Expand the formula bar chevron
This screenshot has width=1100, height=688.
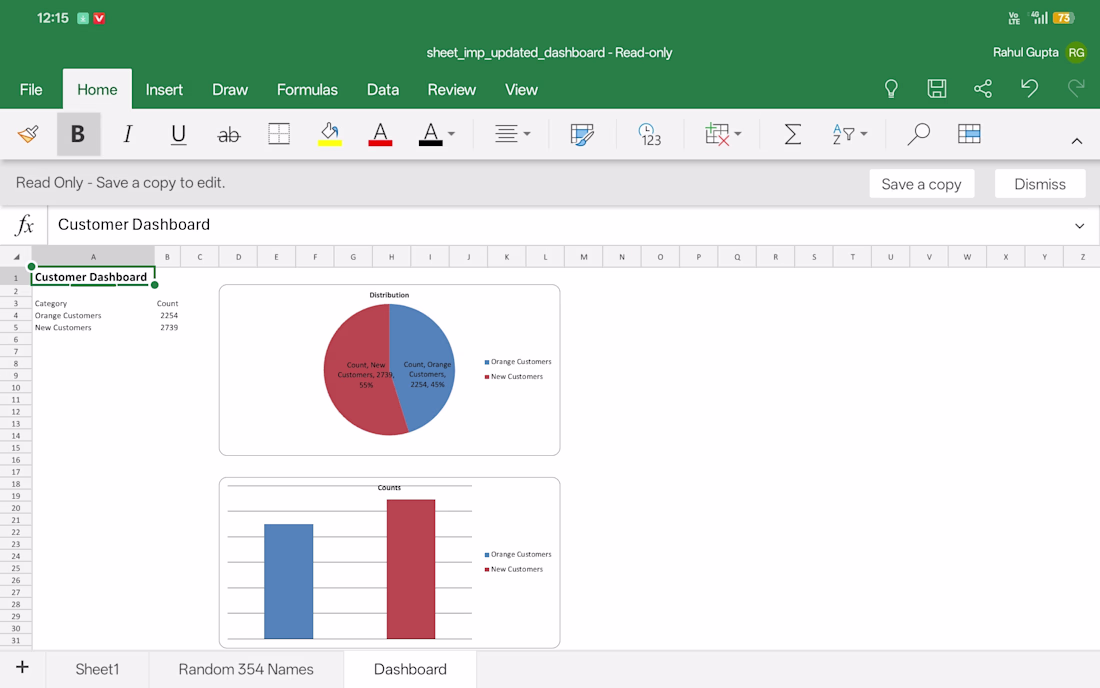click(1079, 226)
